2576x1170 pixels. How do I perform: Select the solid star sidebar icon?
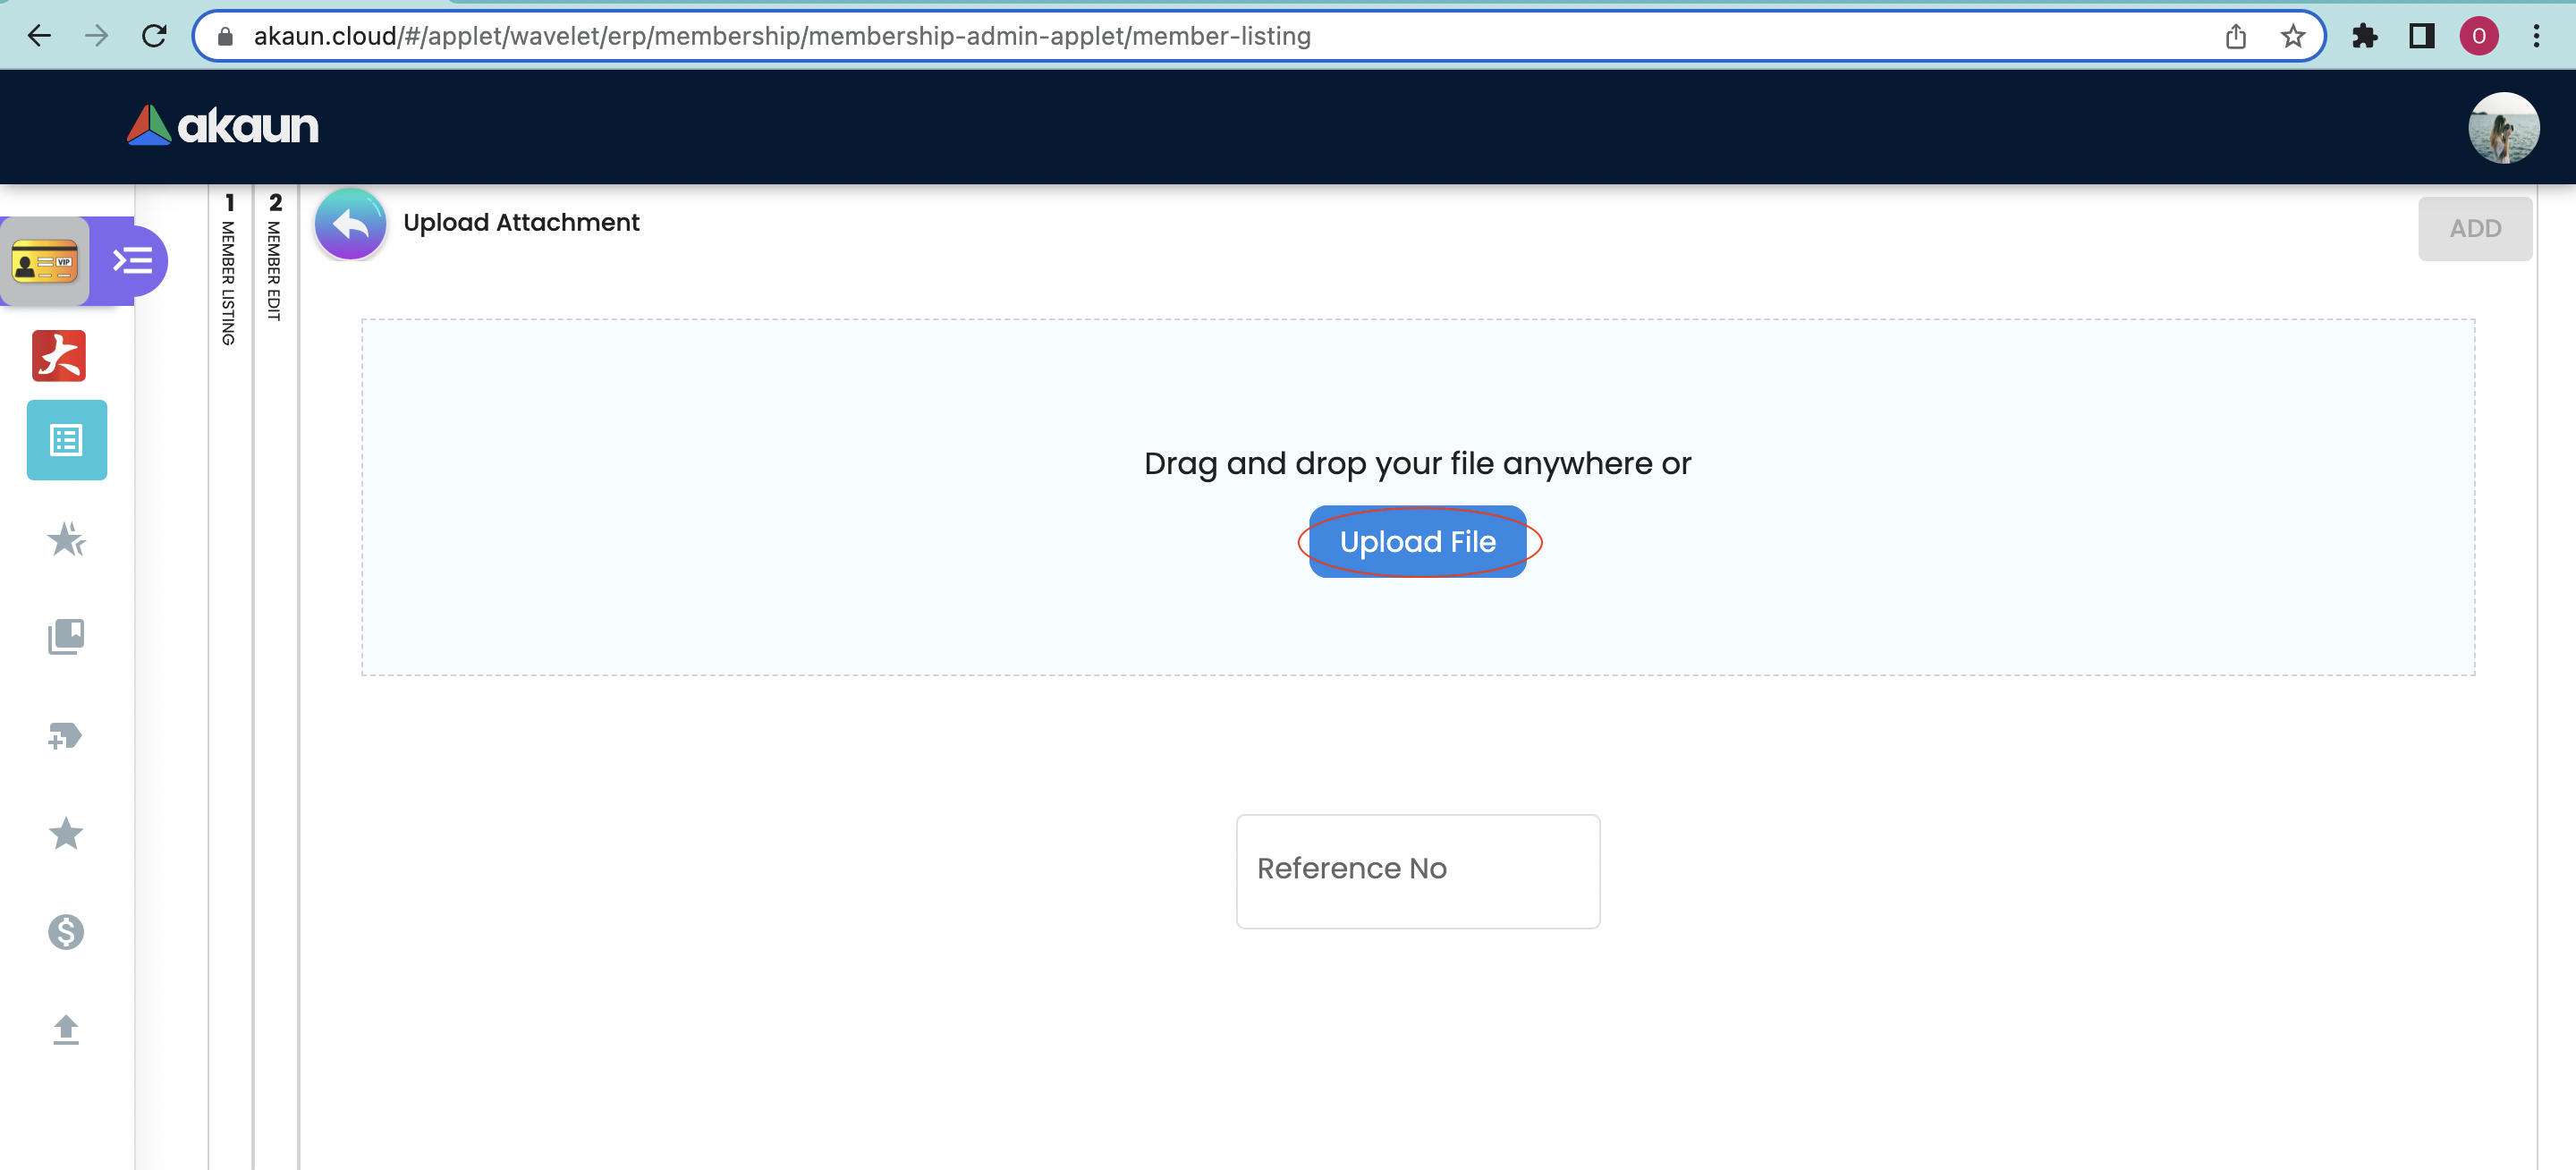(66, 833)
